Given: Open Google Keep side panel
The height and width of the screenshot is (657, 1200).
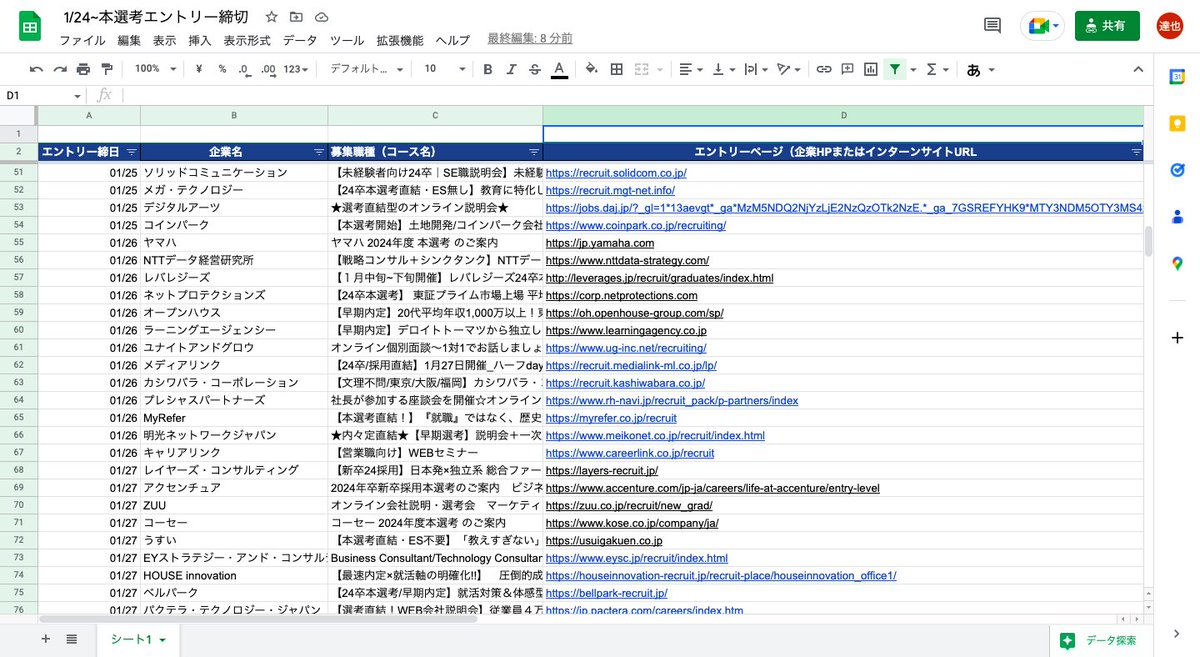Looking at the screenshot, I should 1178,124.
